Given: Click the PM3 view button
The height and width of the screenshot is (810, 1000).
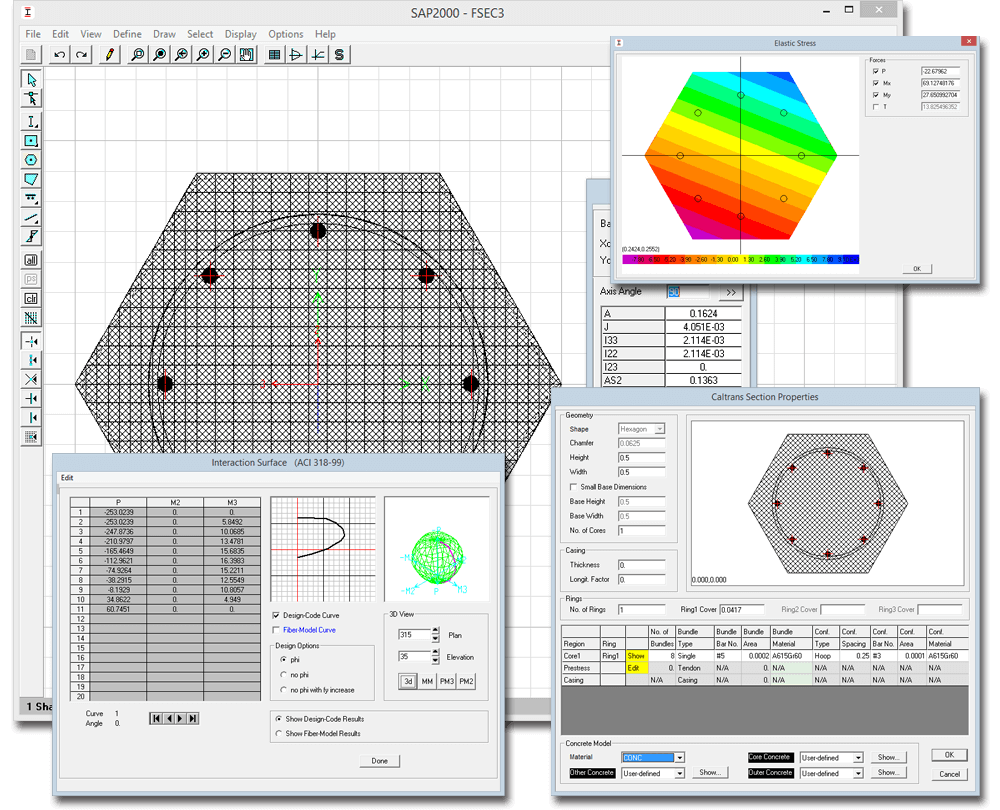Looking at the screenshot, I should point(446,681).
